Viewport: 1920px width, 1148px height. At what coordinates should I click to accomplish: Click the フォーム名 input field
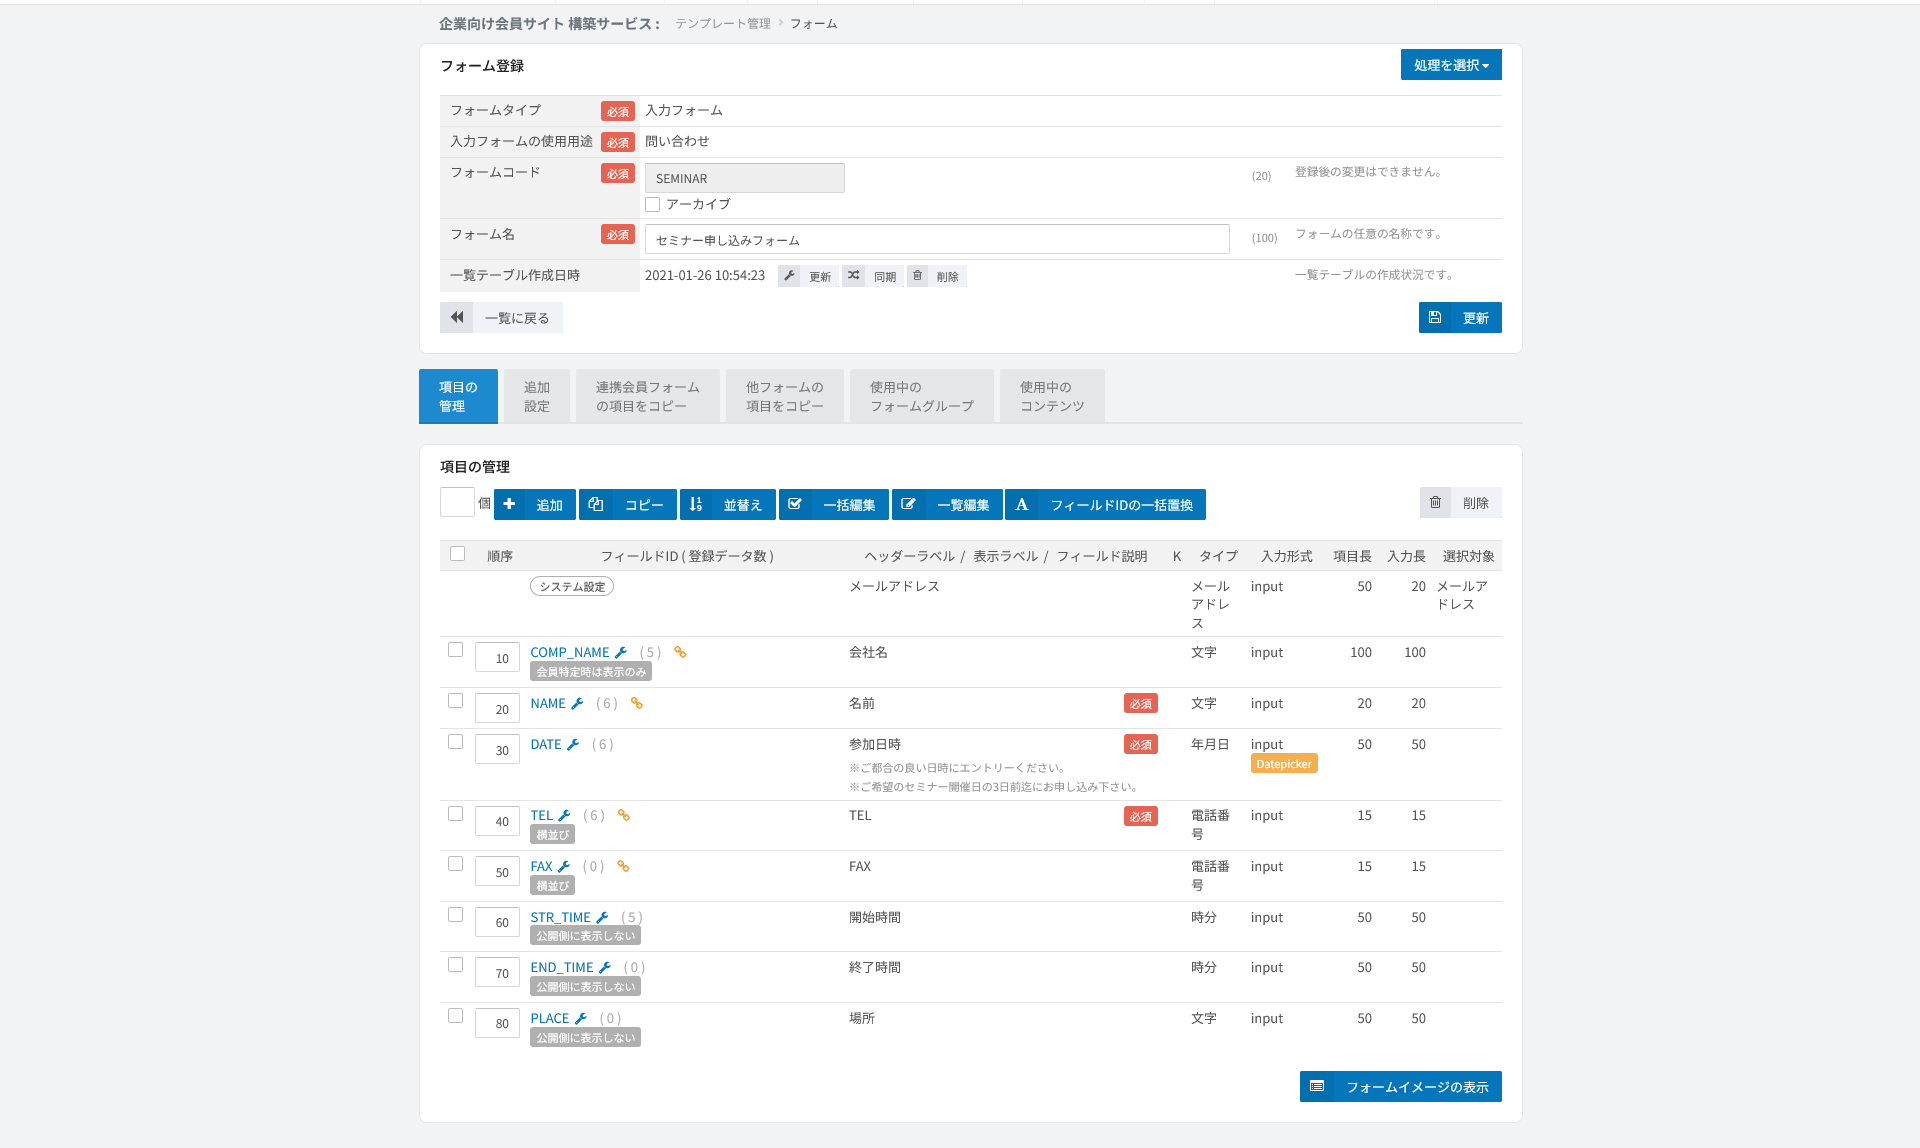[x=937, y=240]
